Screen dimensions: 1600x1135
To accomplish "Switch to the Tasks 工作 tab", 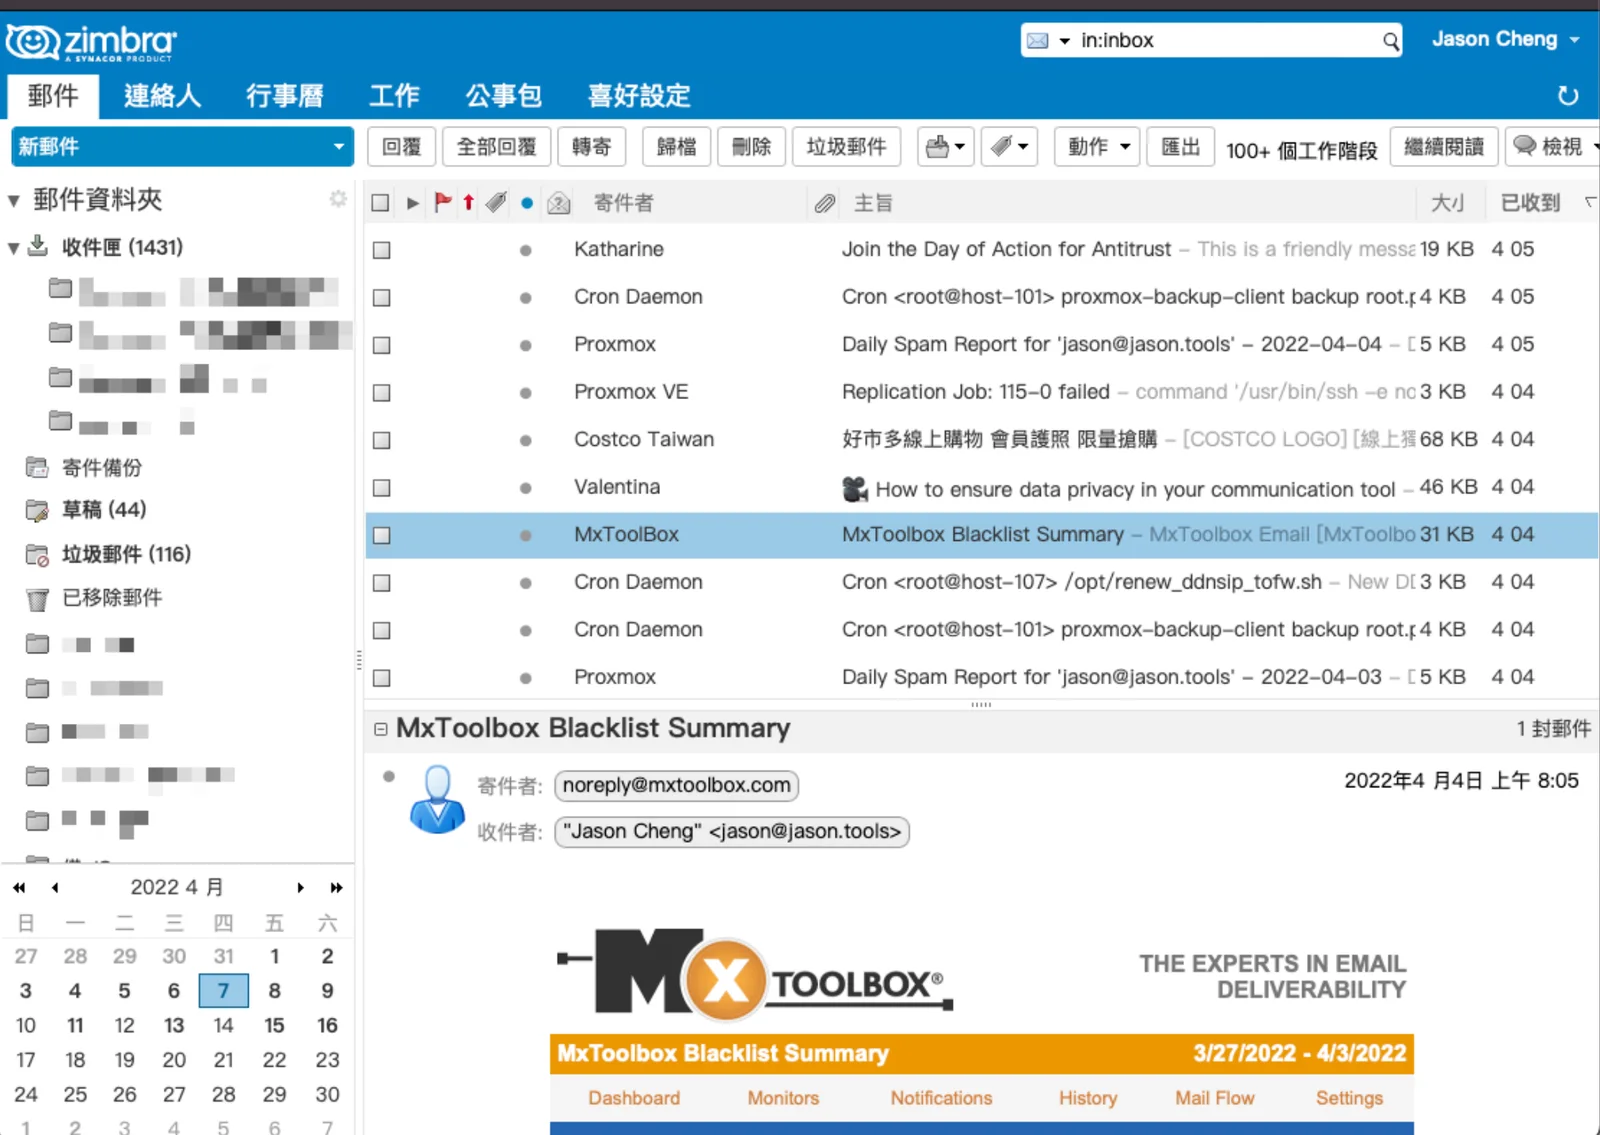I will click(394, 96).
